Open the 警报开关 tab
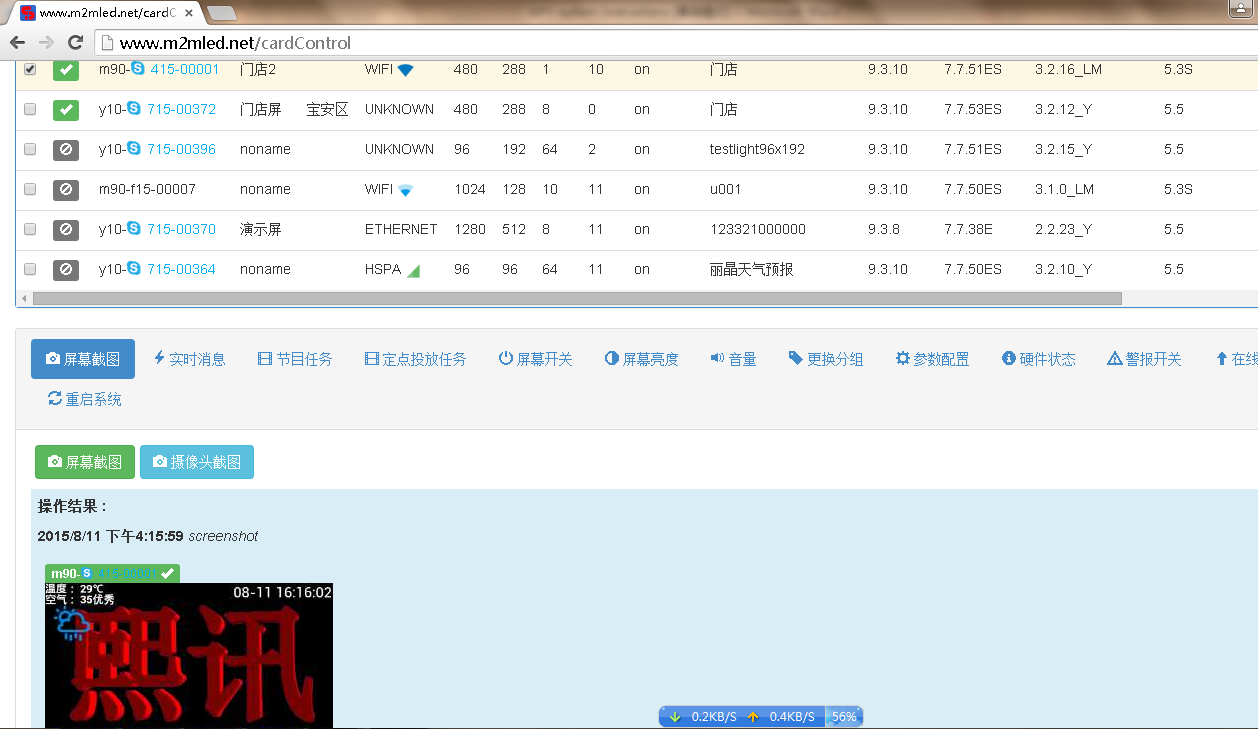1258x729 pixels. pyautogui.click(x=1145, y=359)
